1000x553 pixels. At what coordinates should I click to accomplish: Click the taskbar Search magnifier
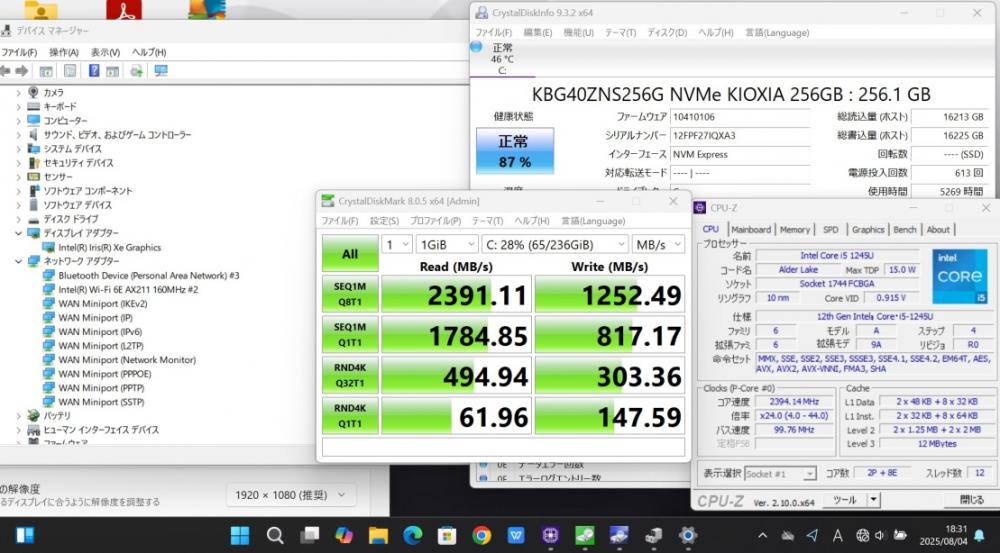275,535
